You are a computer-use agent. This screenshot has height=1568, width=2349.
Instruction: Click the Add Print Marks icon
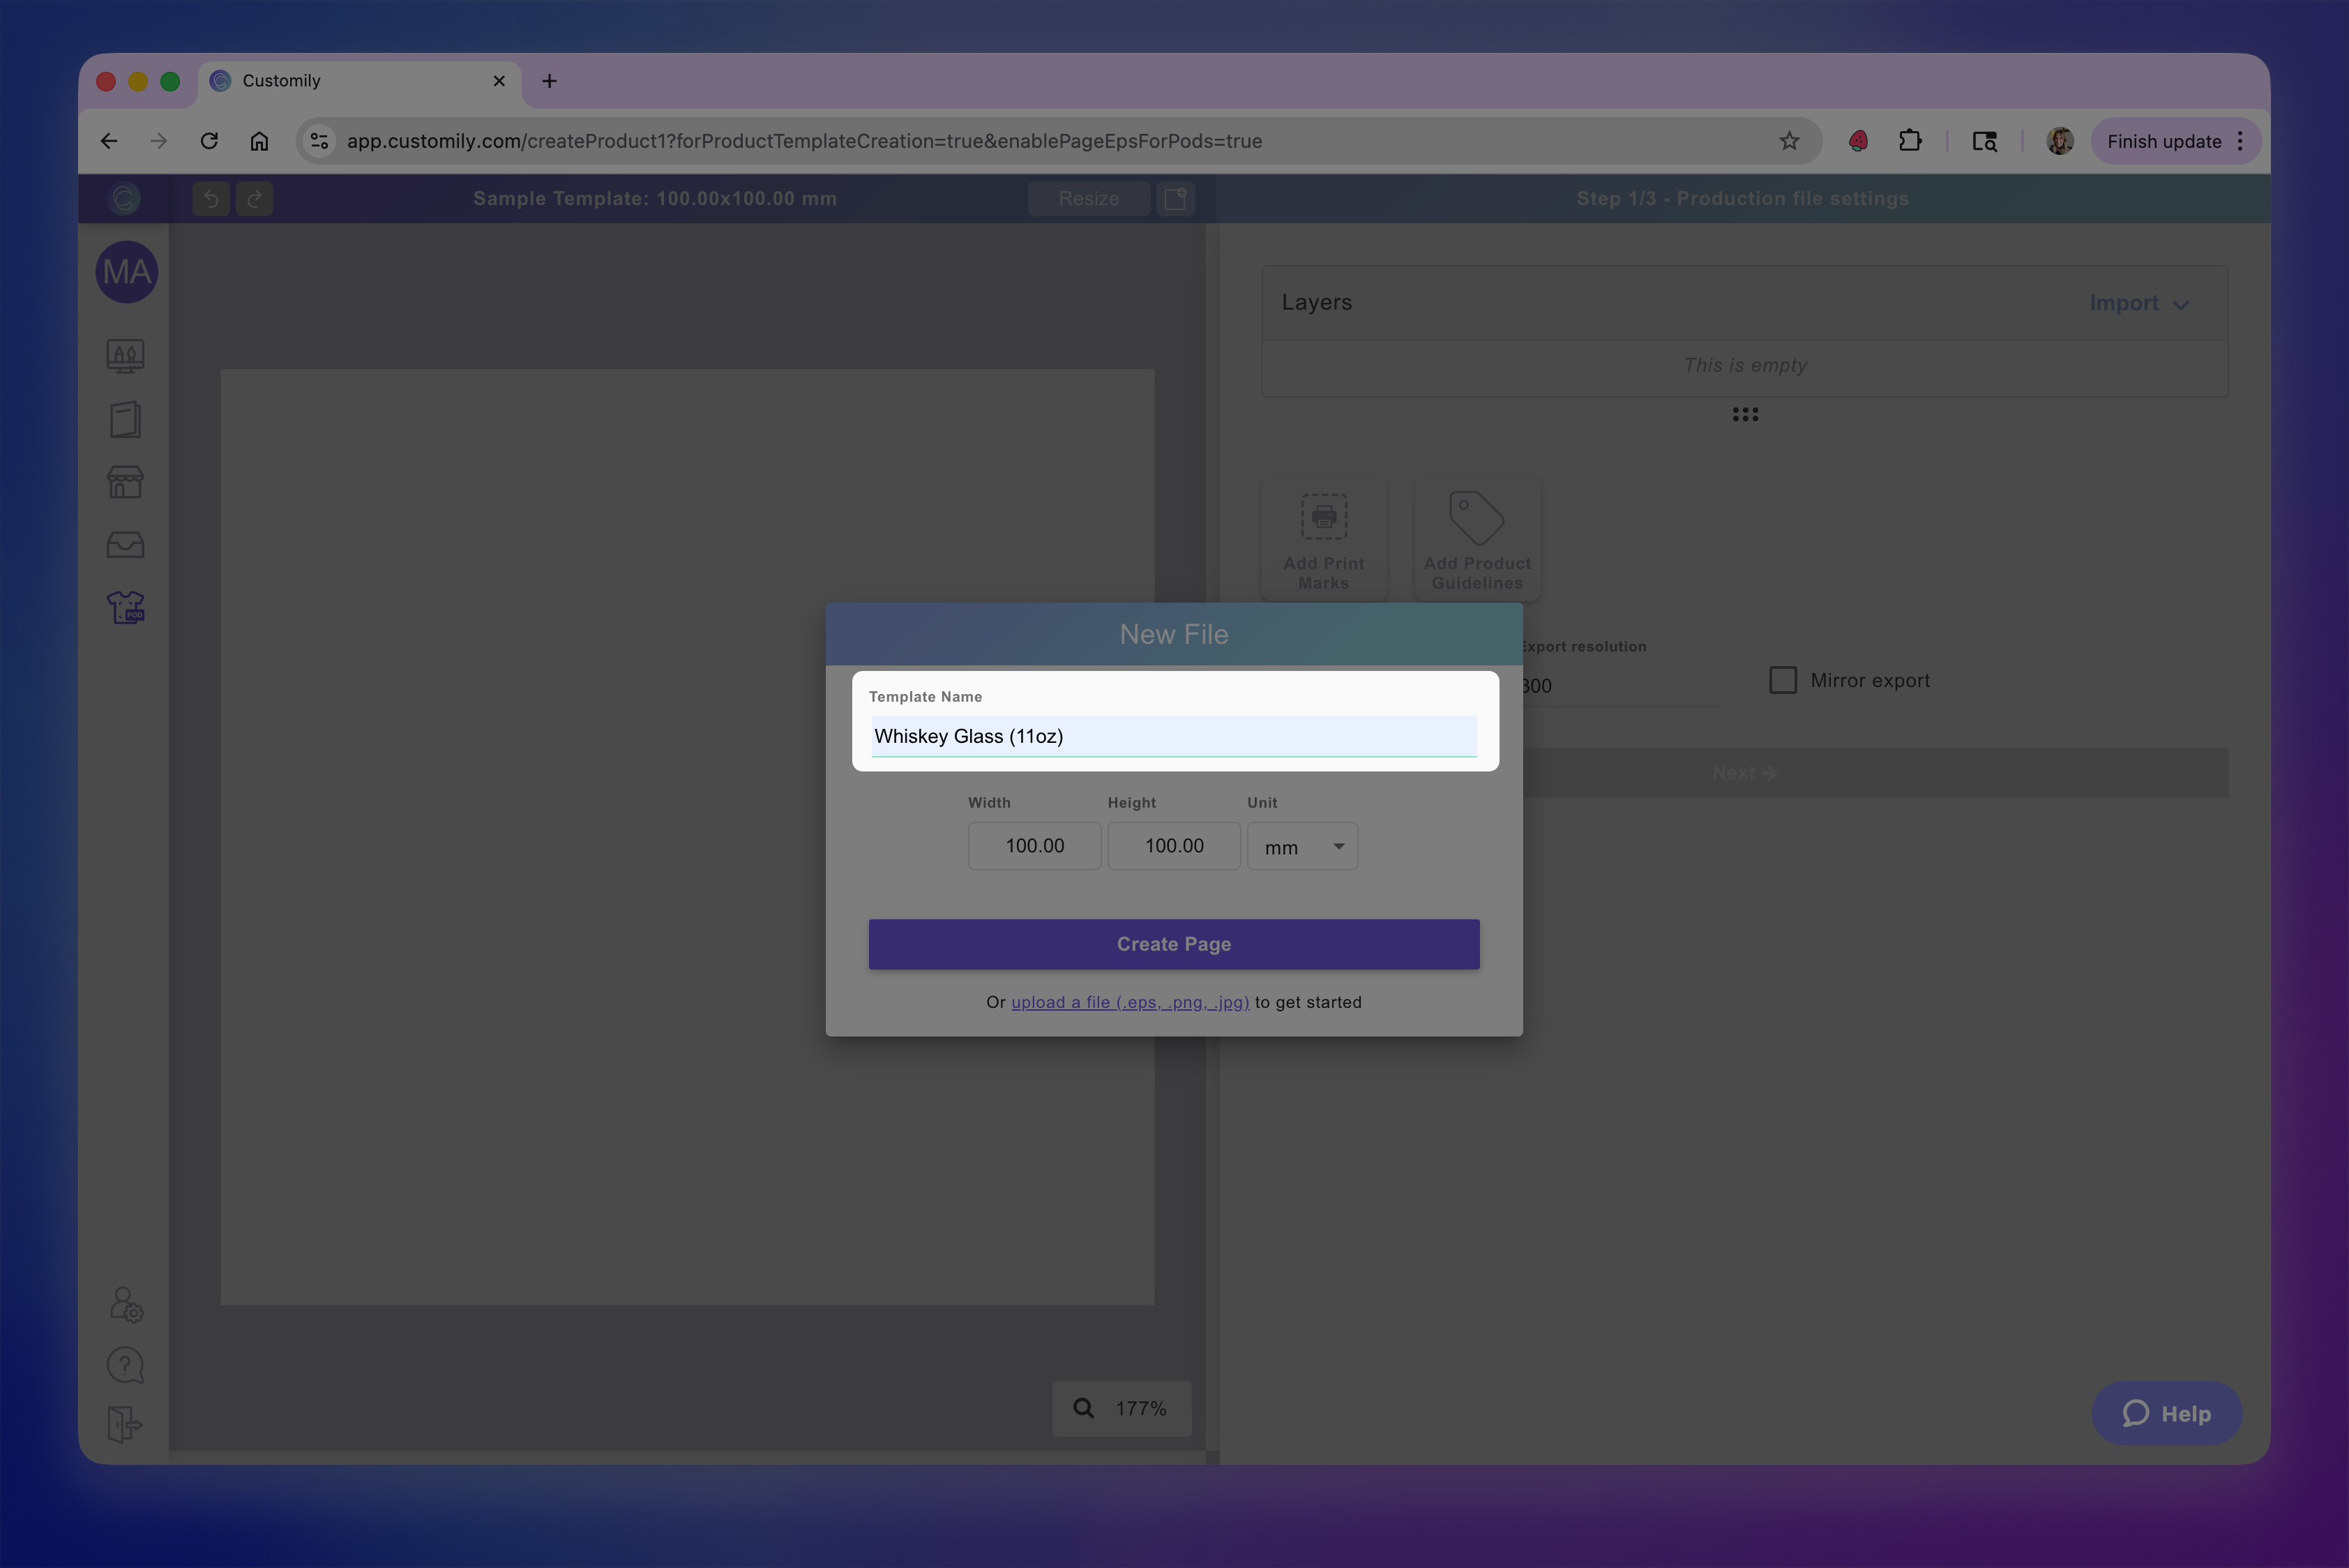[x=1323, y=517]
